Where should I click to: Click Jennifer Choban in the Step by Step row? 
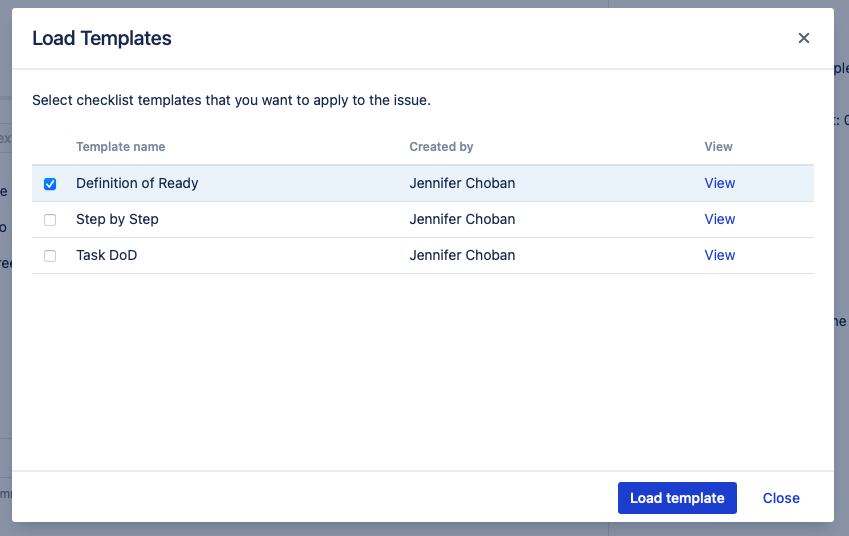pos(462,219)
